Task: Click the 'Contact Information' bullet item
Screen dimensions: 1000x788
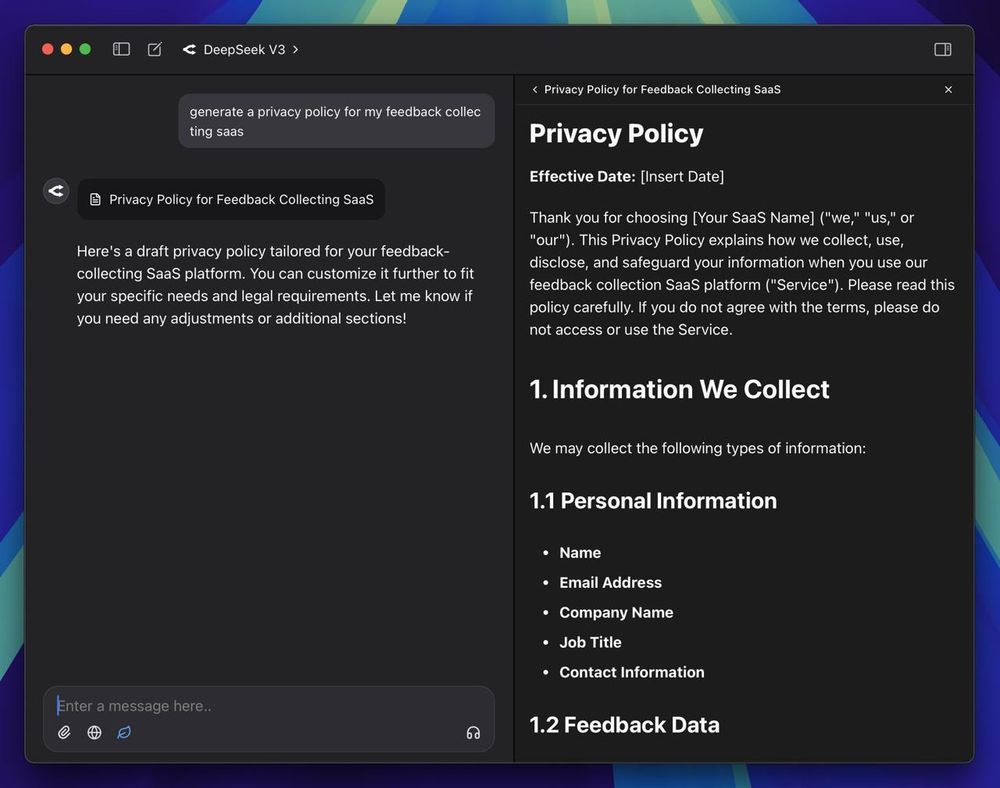Action: coord(631,673)
